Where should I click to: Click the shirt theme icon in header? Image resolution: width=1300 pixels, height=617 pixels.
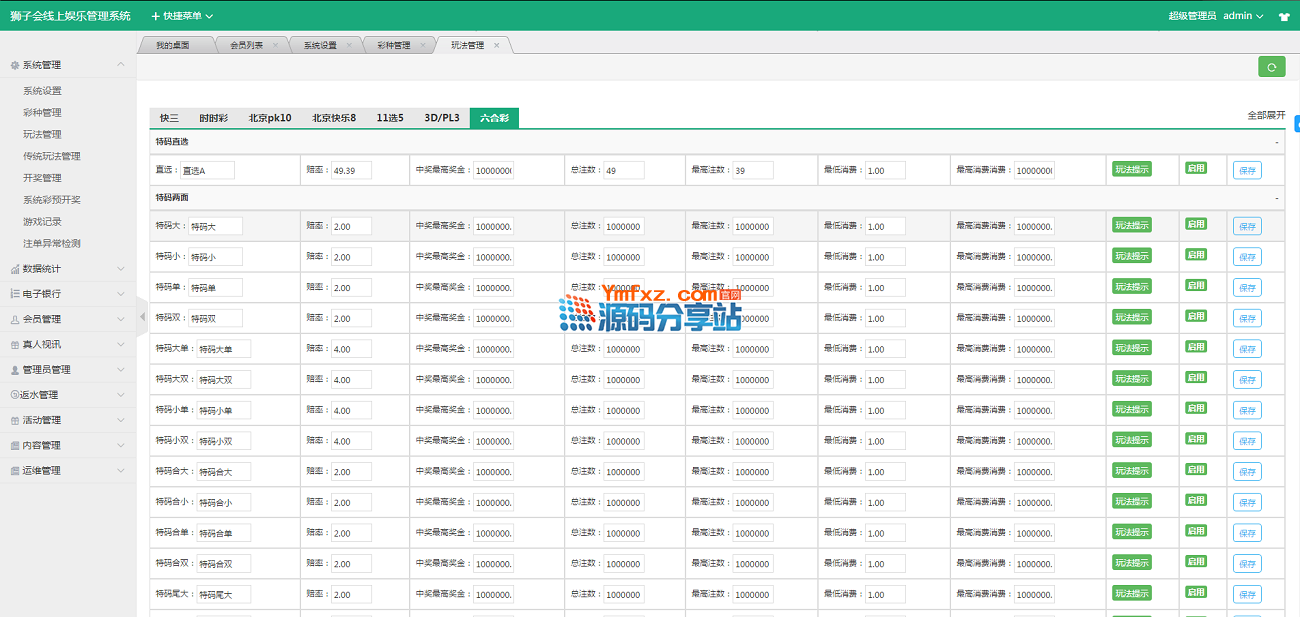[x=1284, y=17]
